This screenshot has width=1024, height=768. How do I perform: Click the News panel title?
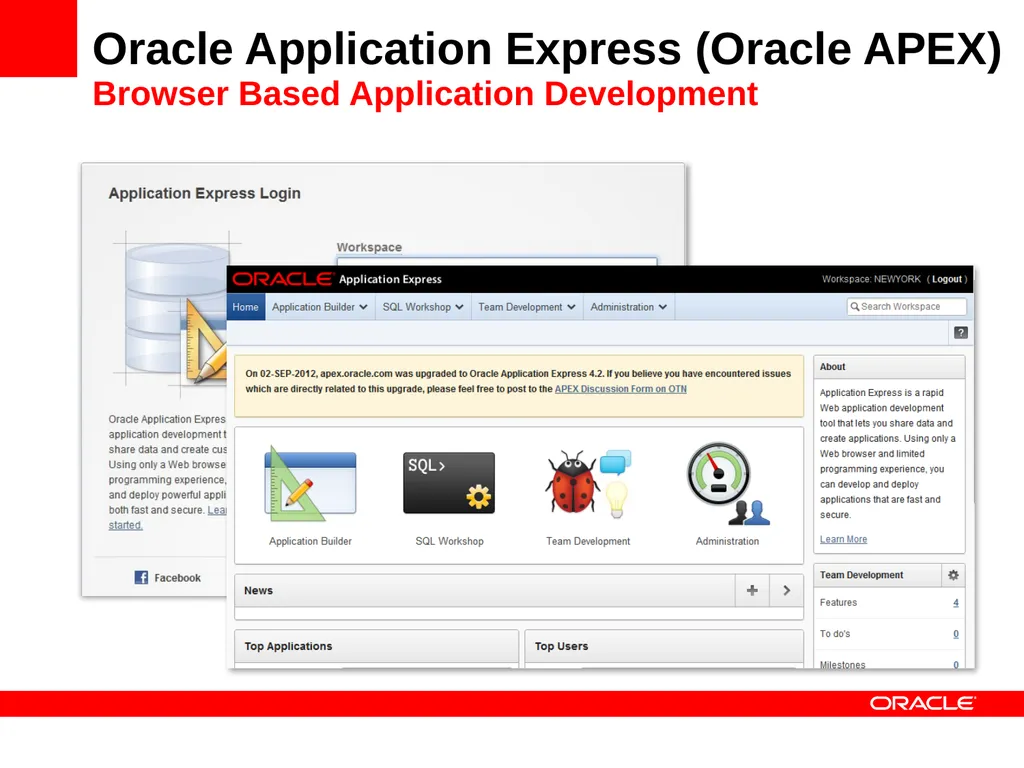click(259, 590)
